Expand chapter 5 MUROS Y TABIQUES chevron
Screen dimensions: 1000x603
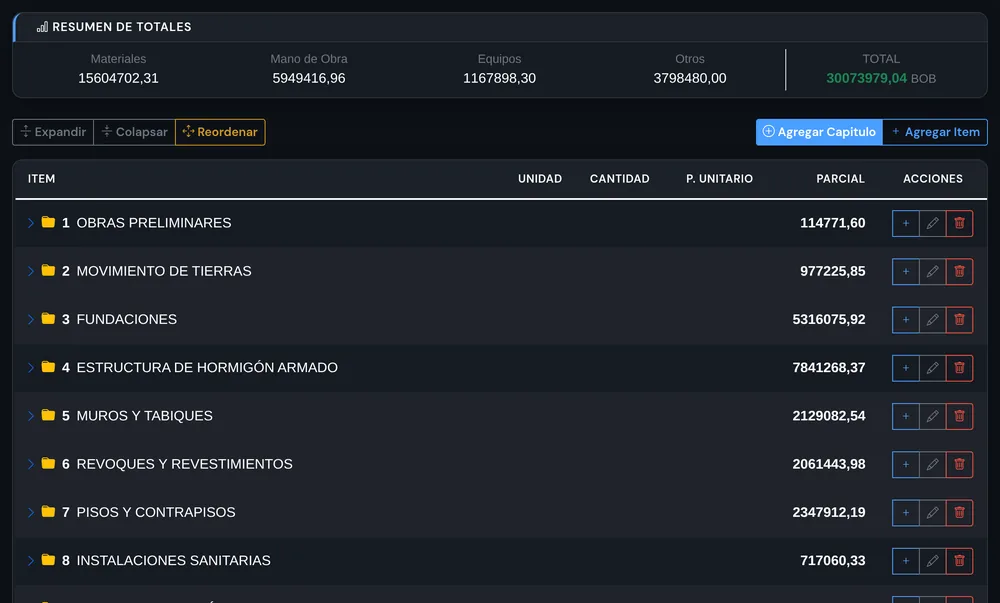(31, 416)
